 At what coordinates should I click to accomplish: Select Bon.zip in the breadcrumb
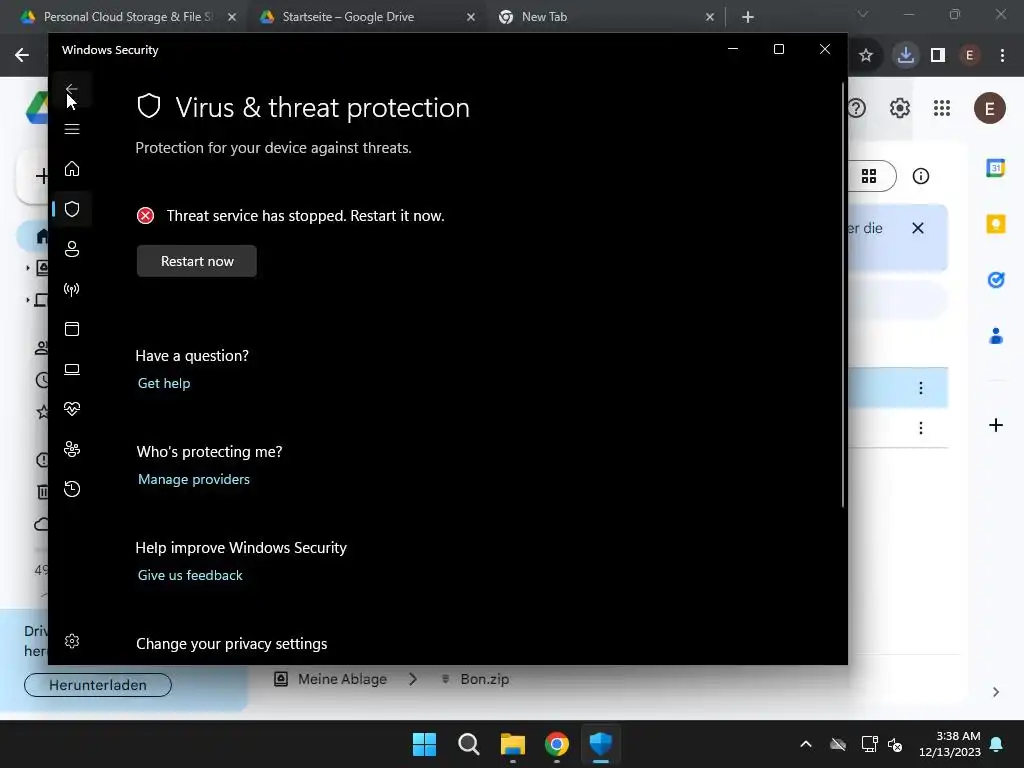(475, 679)
